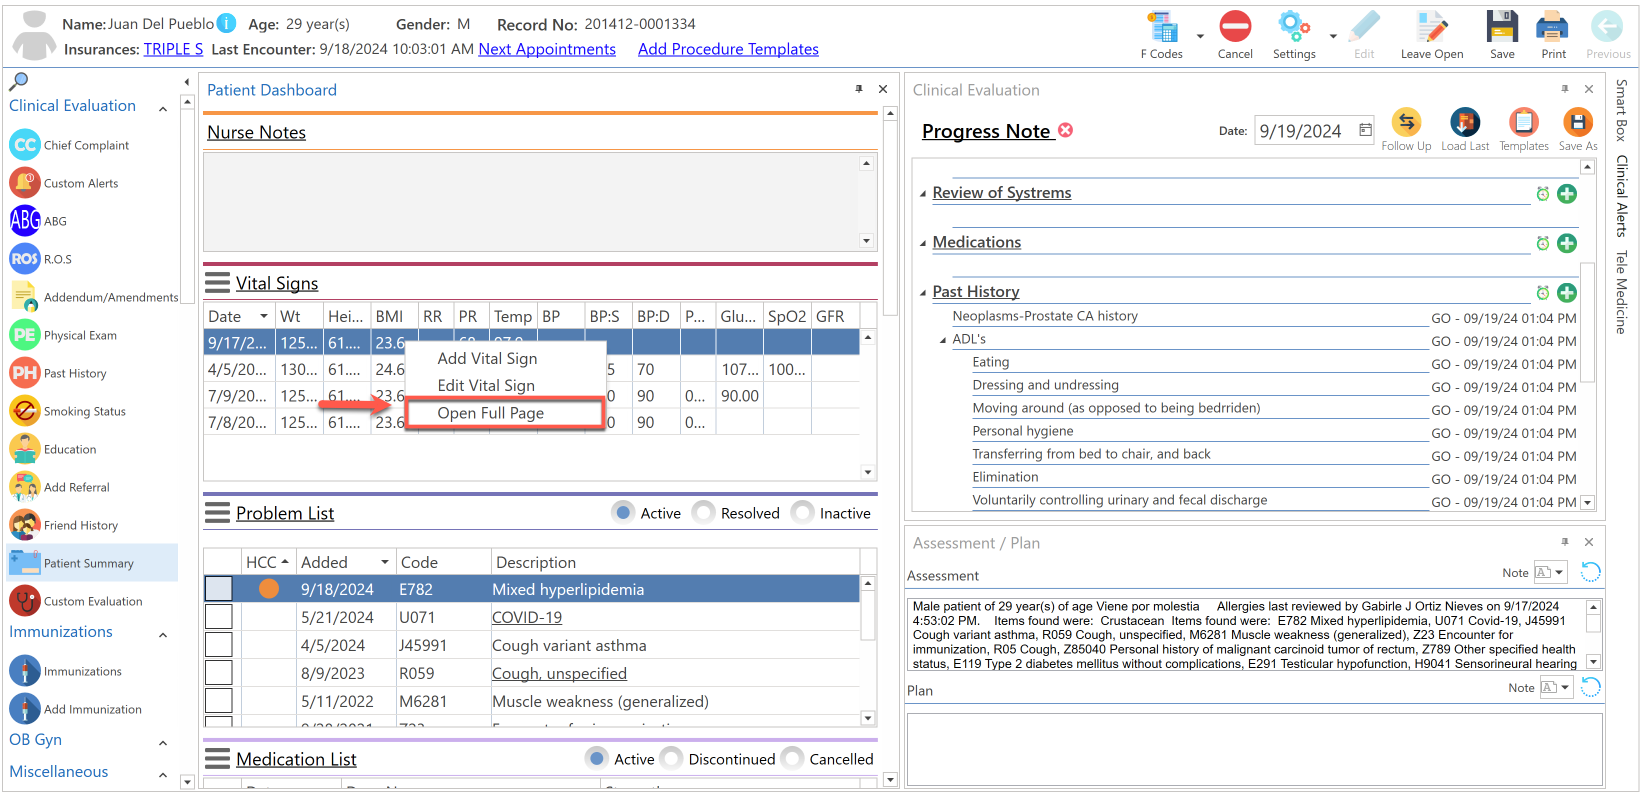Collapse Immunizations sidebar section

pos(163,634)
